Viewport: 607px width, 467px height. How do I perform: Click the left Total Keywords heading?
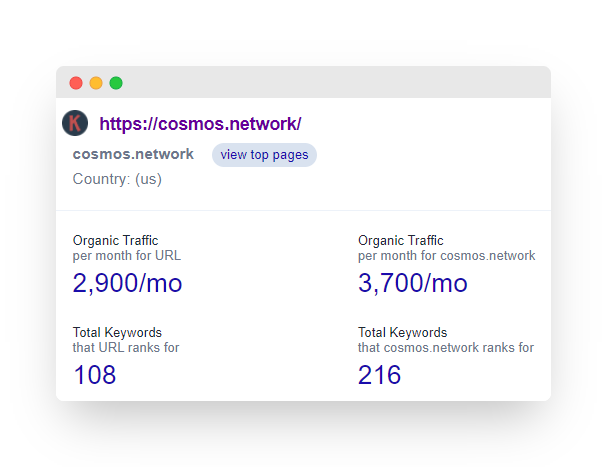(x=117, y=333)
